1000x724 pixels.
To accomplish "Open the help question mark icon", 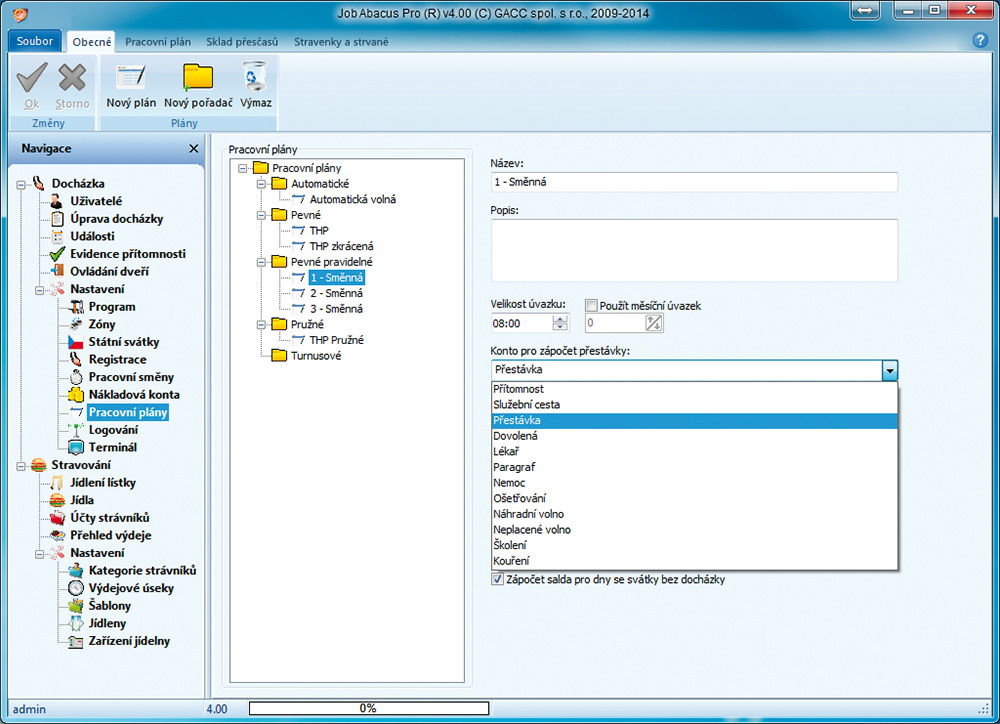I will coord(980,40).
